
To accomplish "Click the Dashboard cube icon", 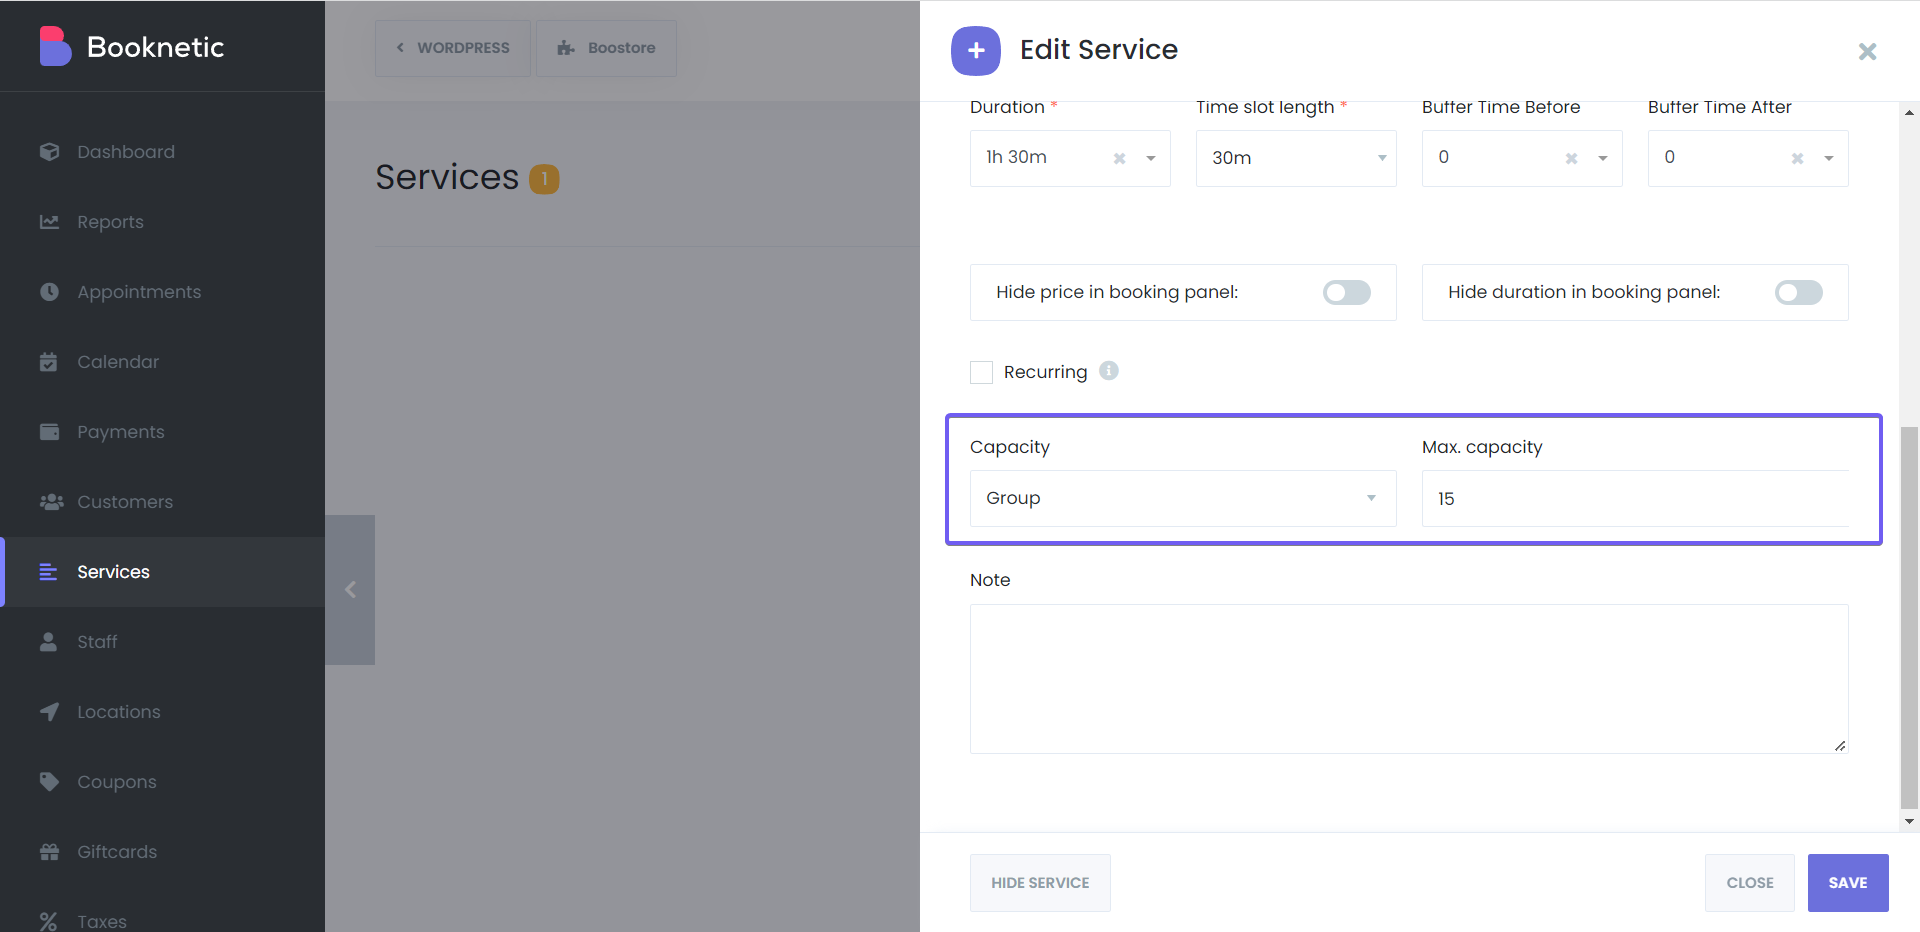I will (49, 152).
